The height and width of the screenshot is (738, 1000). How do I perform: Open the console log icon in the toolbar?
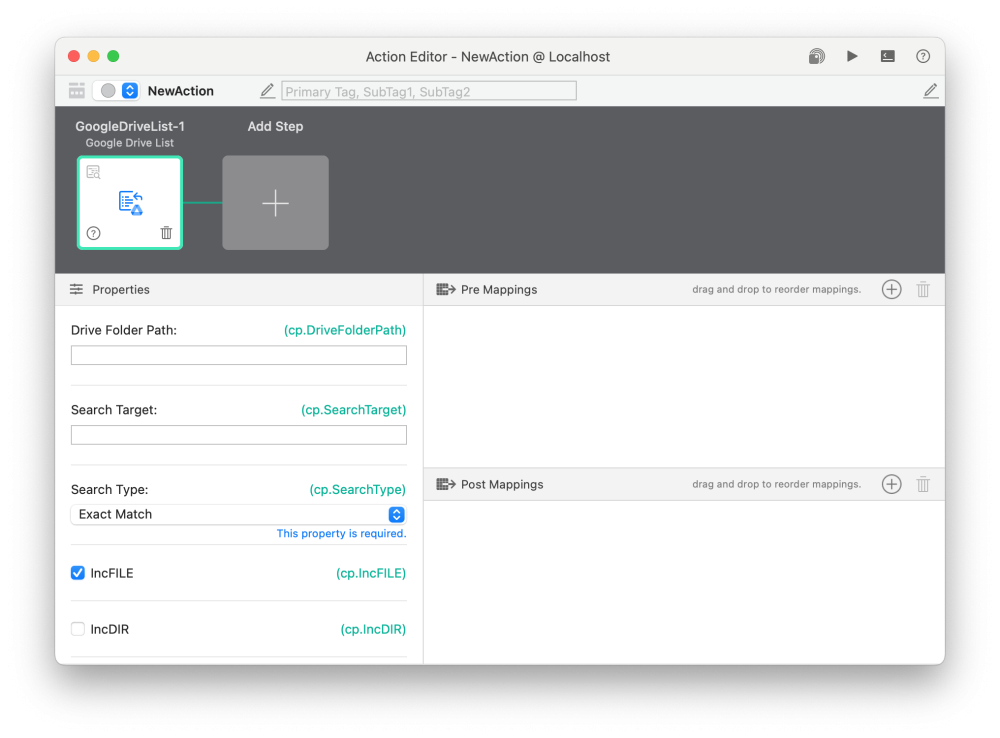point(887,57)
